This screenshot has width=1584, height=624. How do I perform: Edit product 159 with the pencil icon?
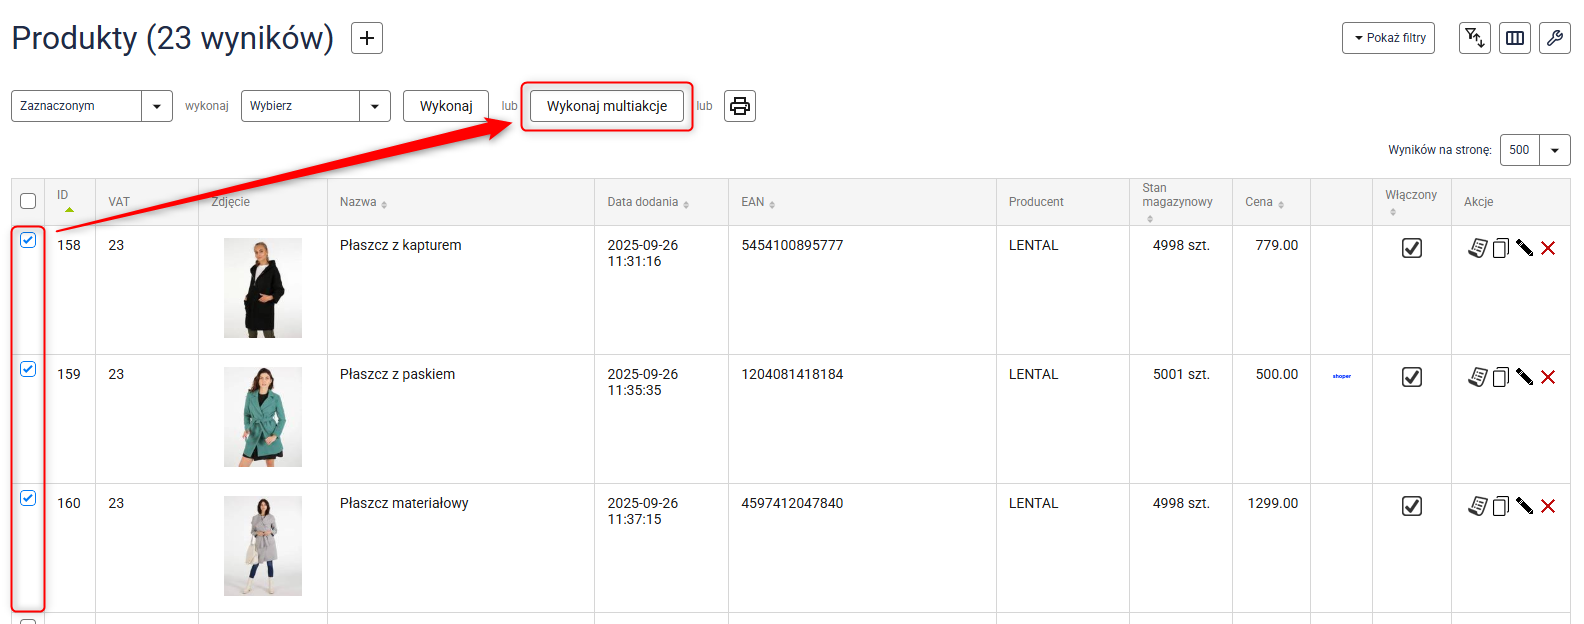point(1524,377)
